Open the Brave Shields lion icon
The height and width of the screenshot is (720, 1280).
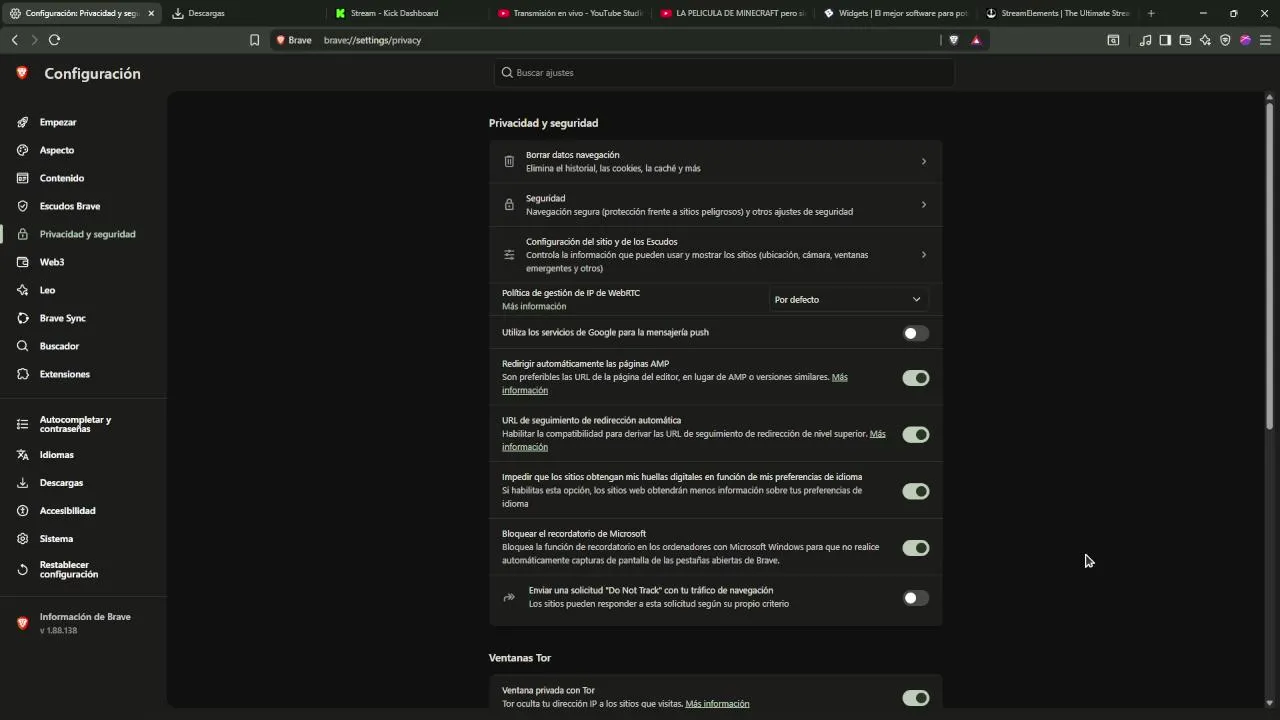(x=953, y=40)
